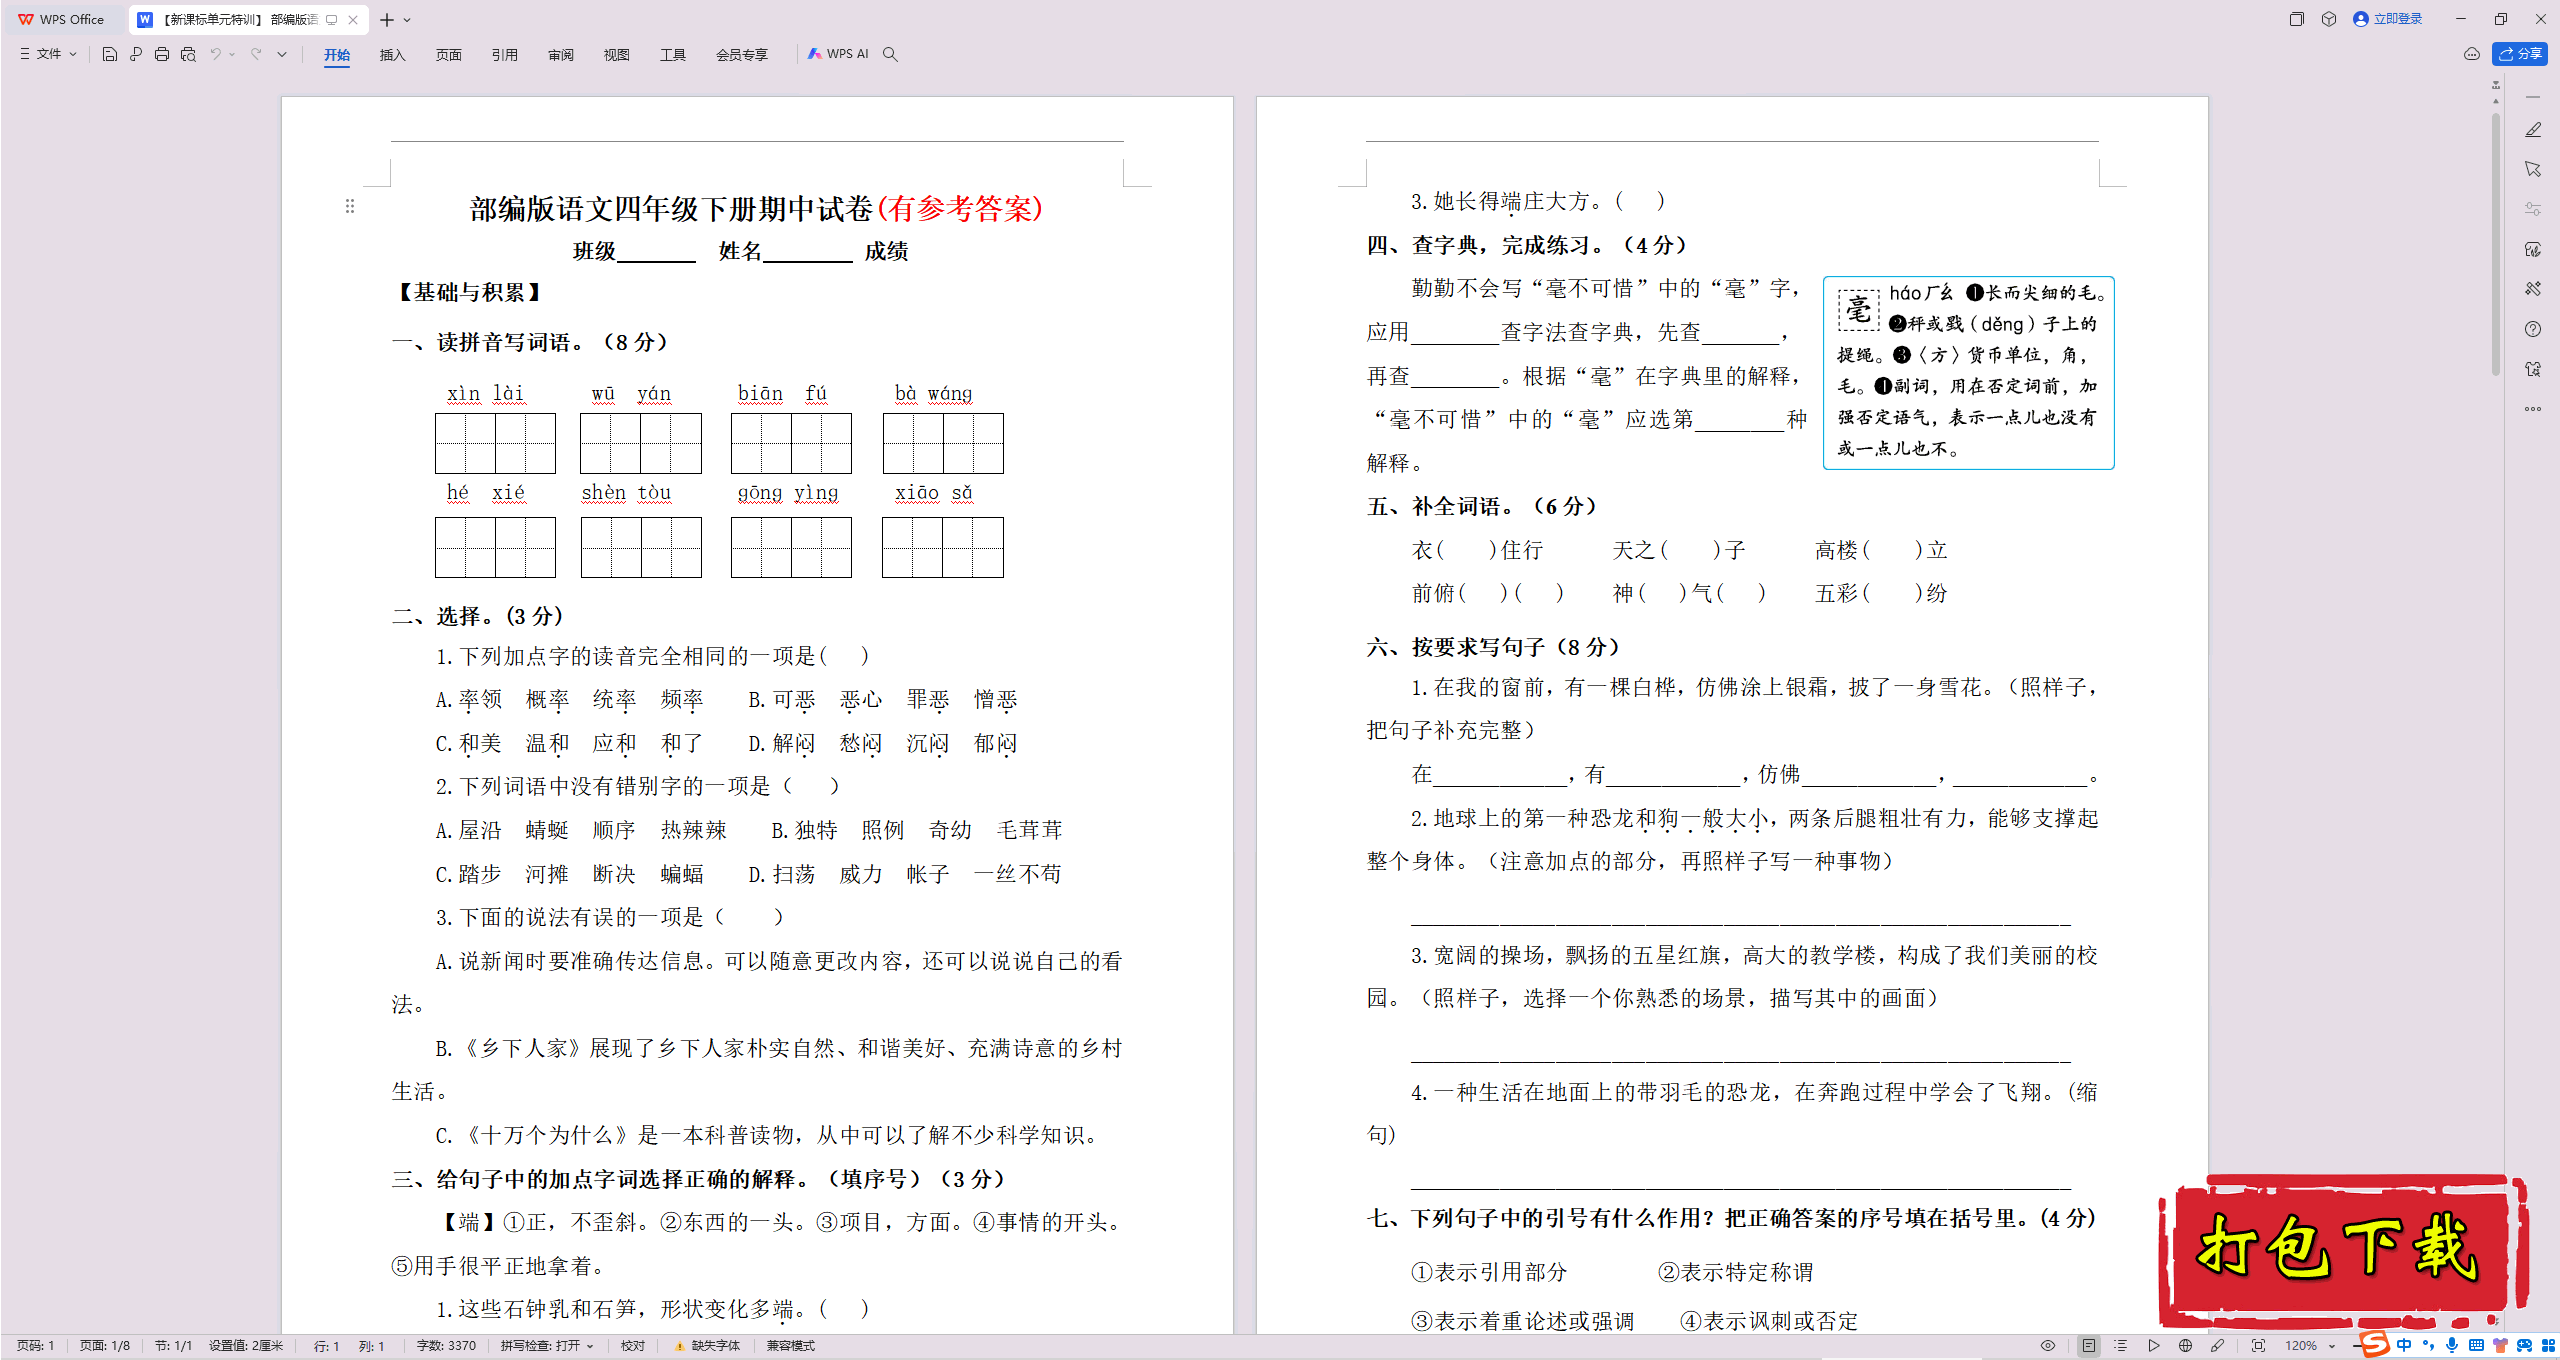The image size is (2560, 1360).
Task: Select the 引用 ribbon tab
Action: 505,55
